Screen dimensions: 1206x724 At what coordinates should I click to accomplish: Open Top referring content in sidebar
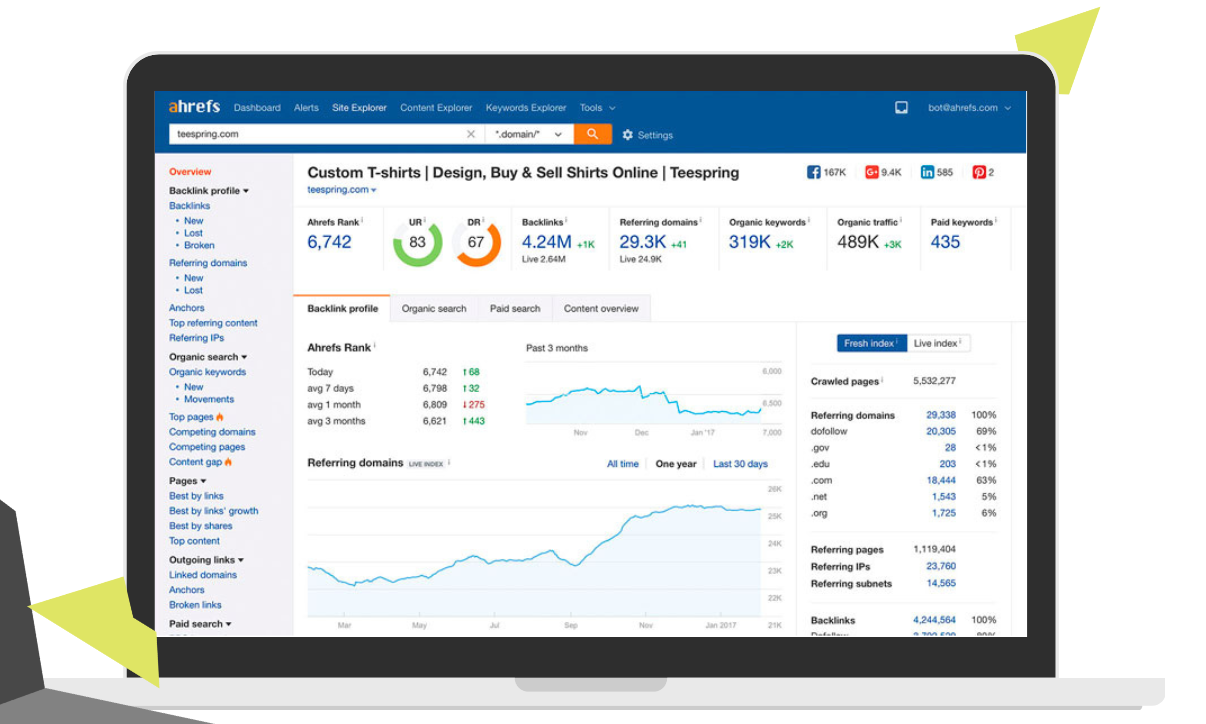(213, 323)
